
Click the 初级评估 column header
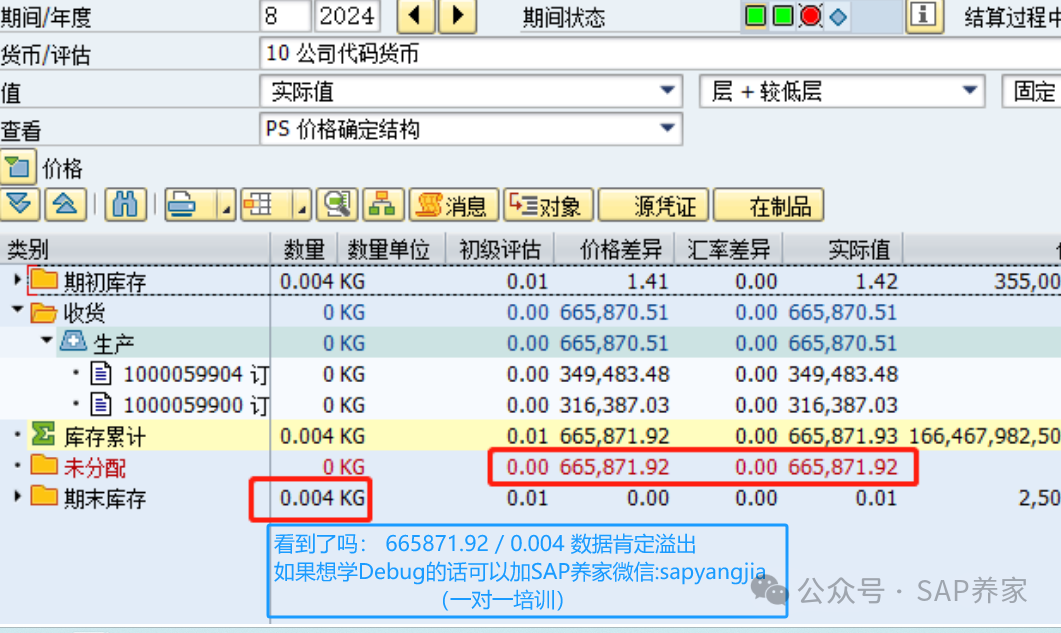pos(500,250)
